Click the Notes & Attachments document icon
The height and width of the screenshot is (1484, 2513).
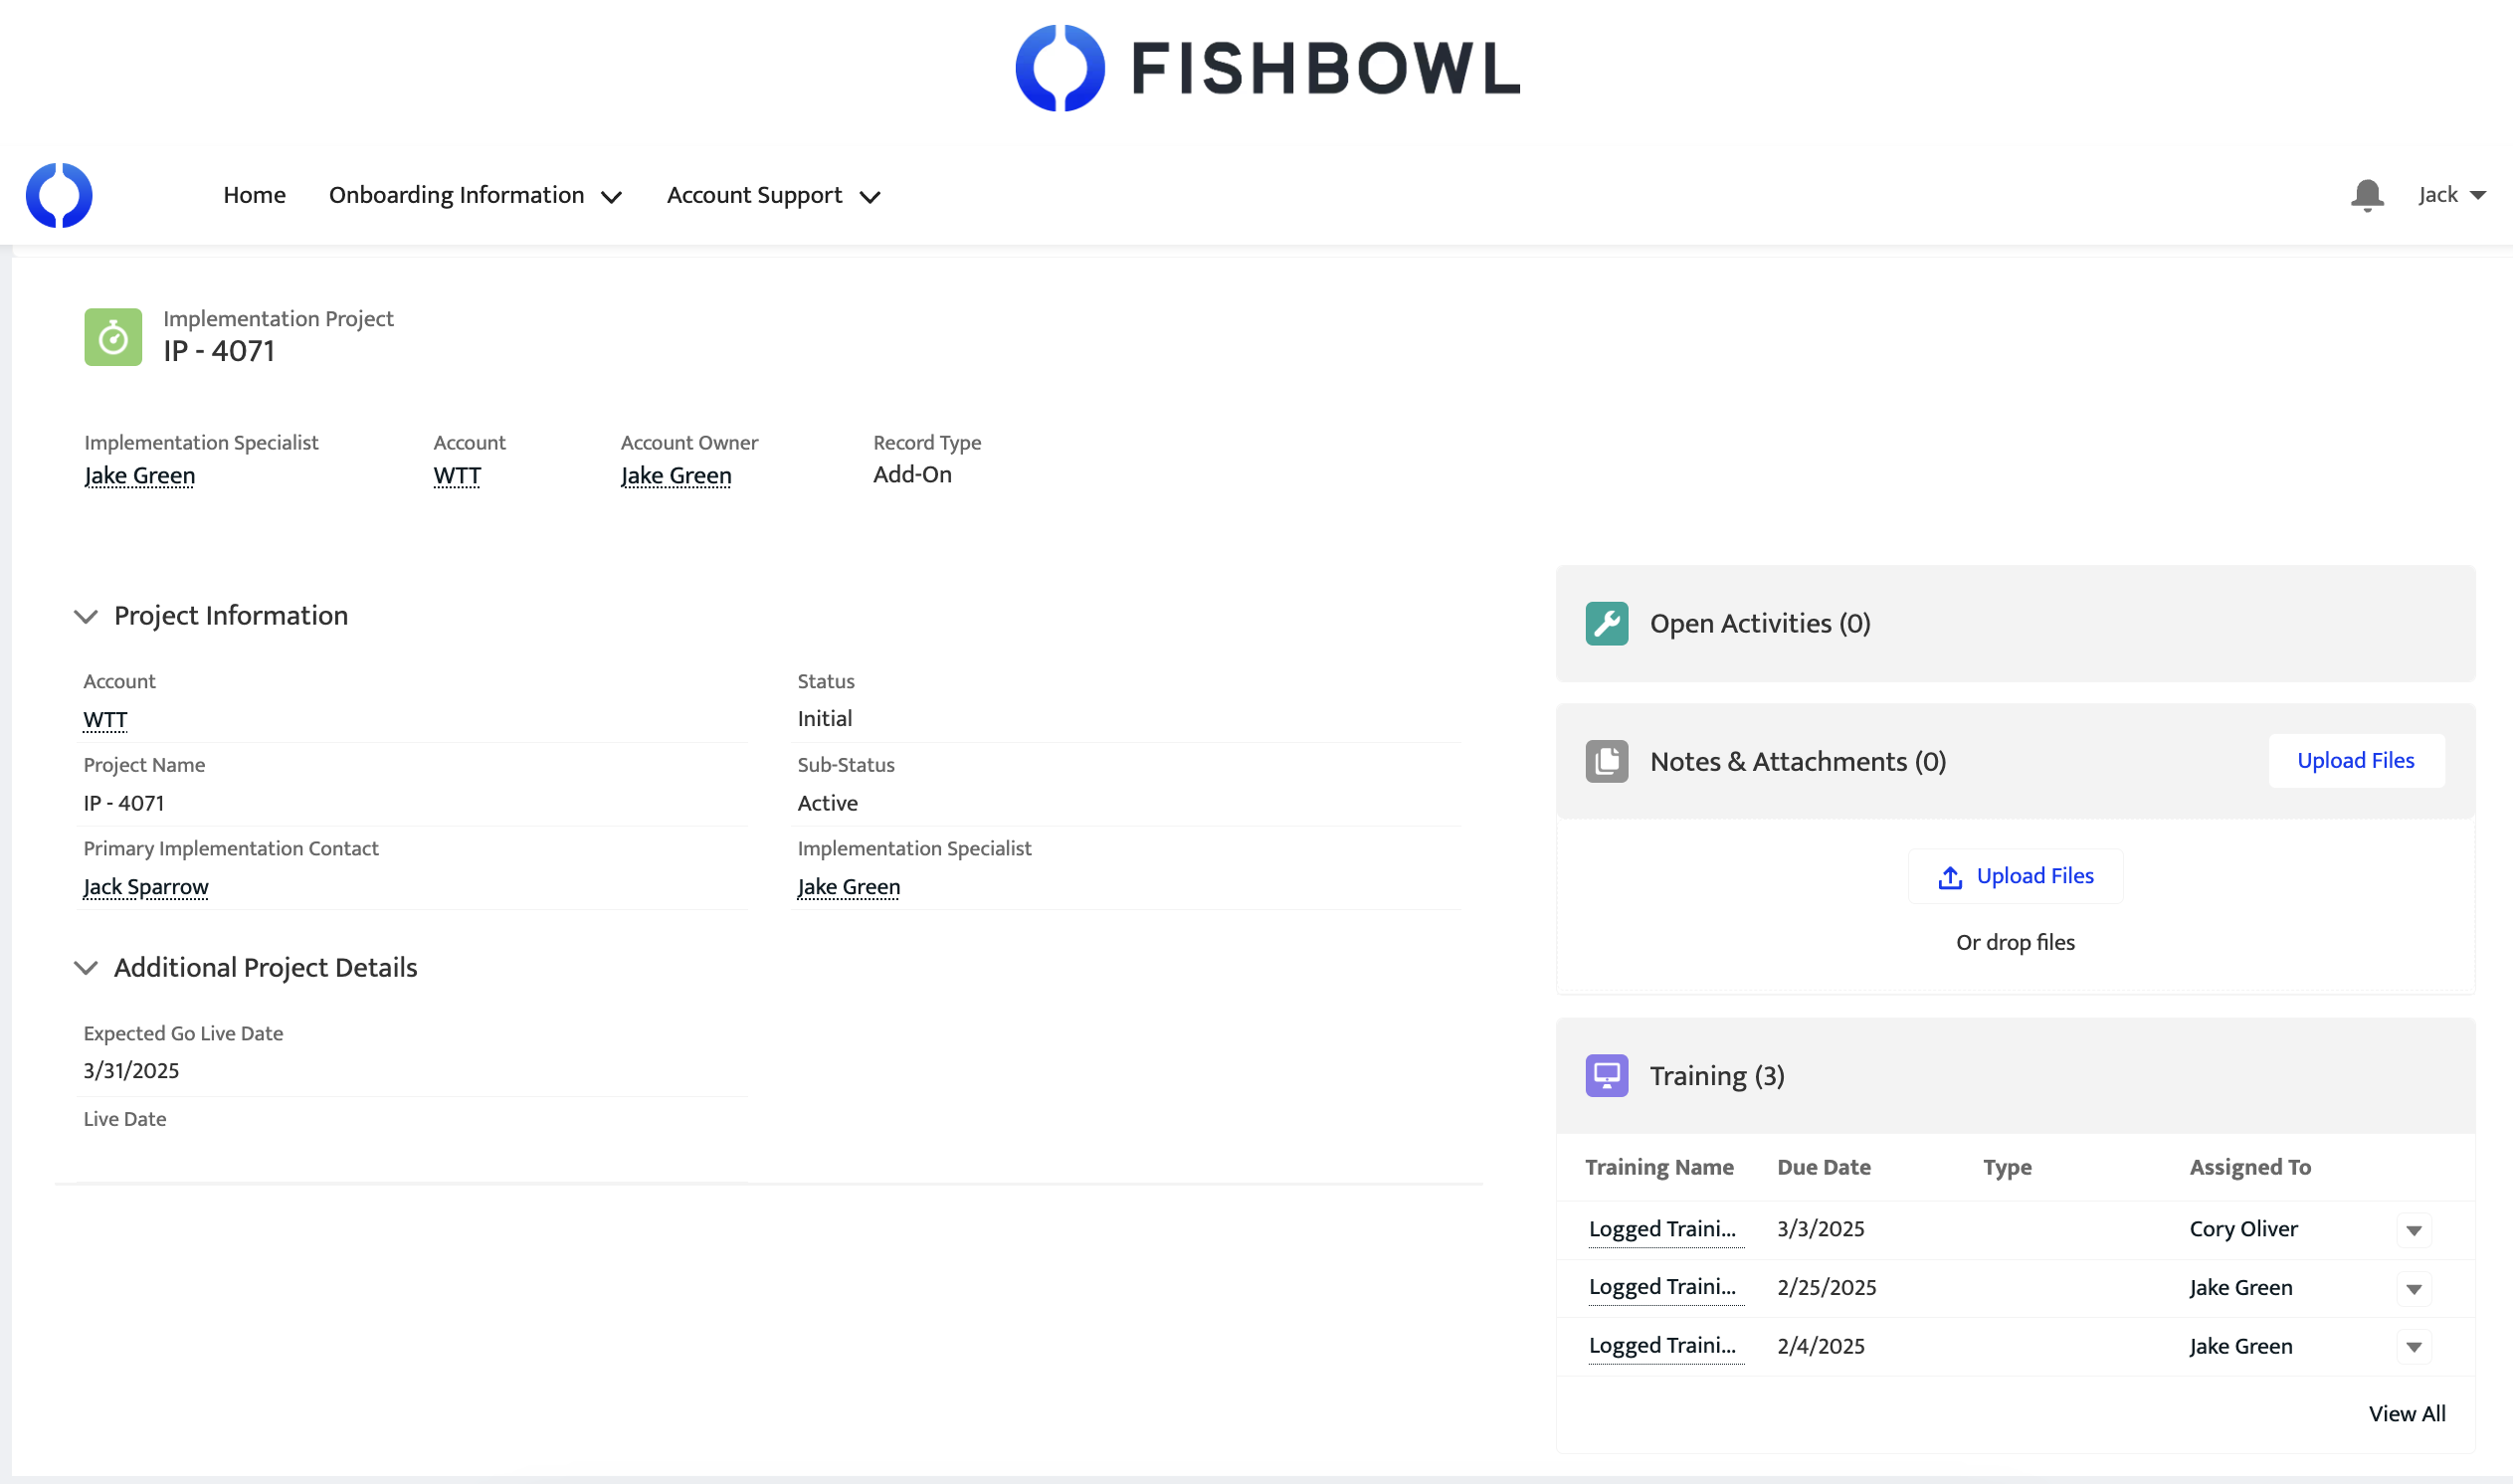pyautogui.click(x=1606, y=760)
